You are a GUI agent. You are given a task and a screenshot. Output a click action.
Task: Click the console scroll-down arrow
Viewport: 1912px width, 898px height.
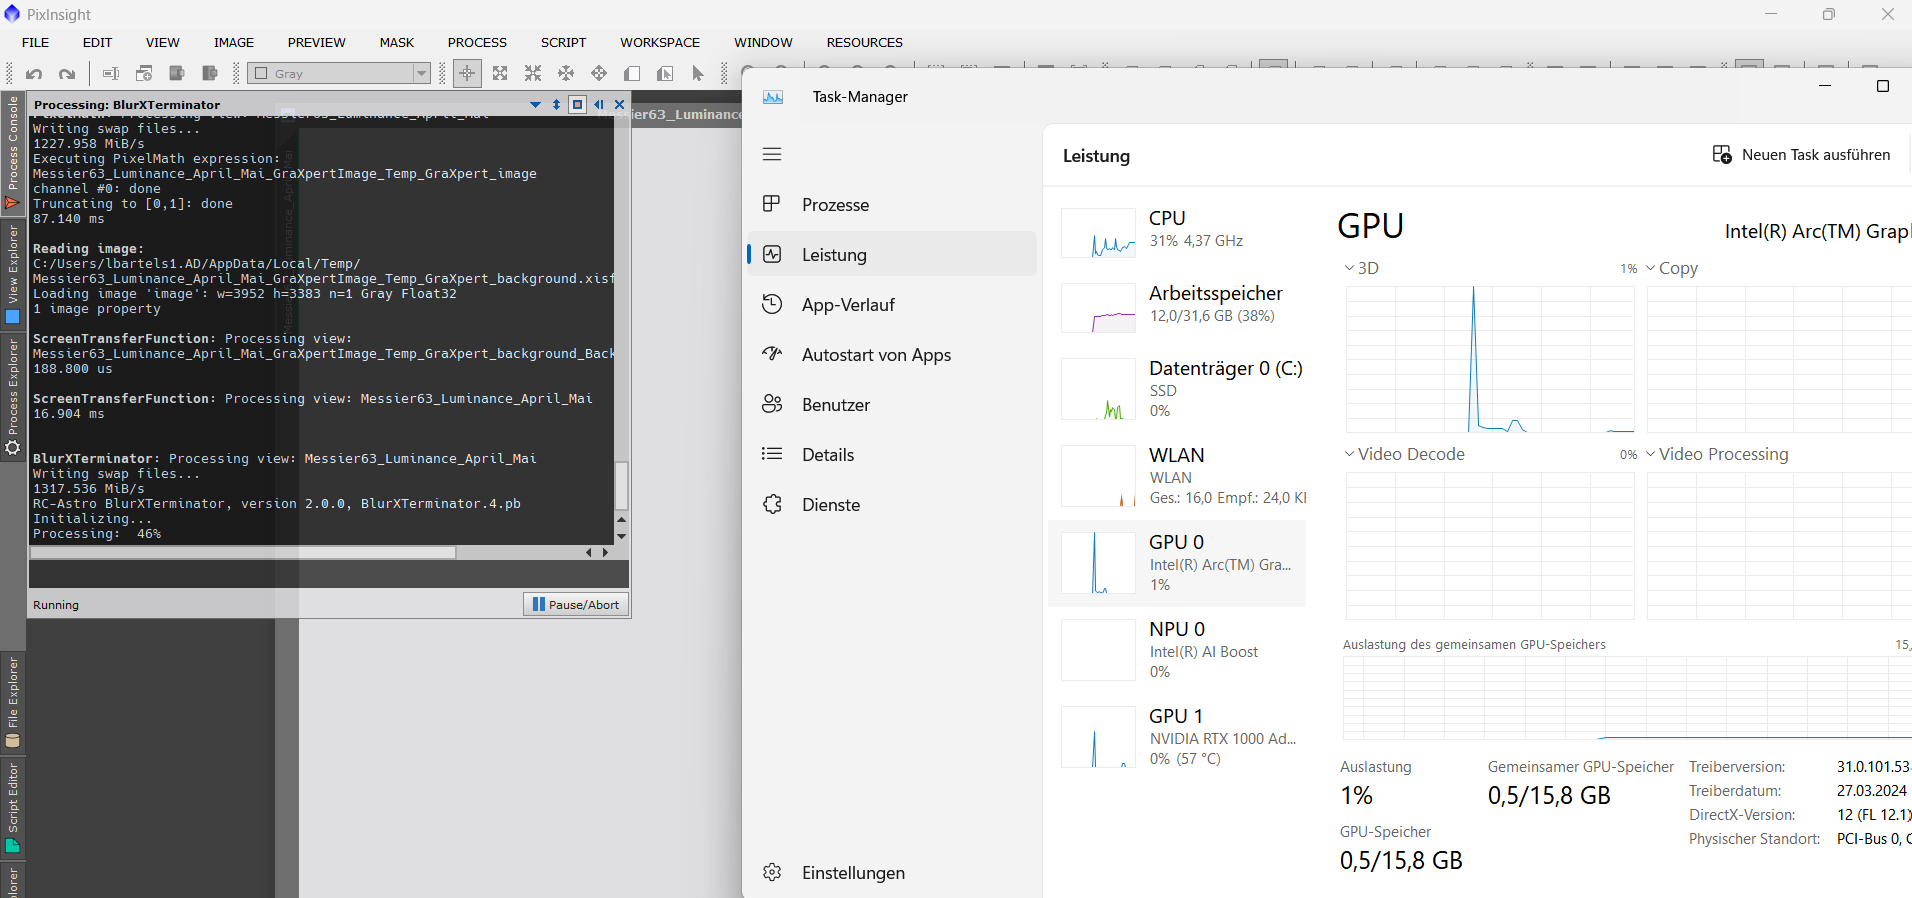[621, 536]
